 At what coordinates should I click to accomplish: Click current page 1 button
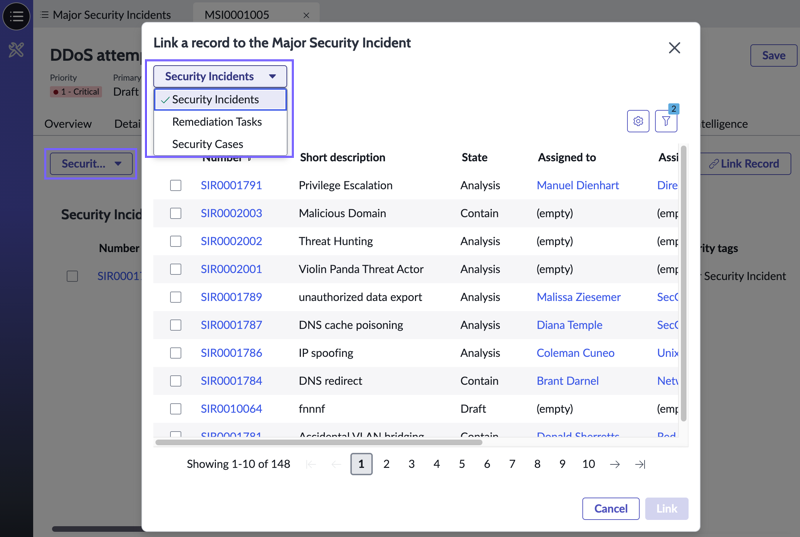coord(361,464)
